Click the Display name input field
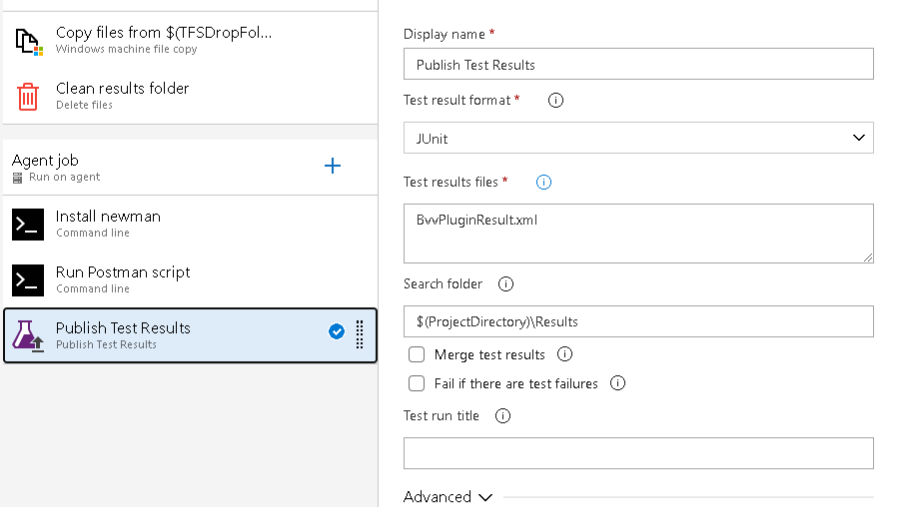900x507 pixels. [x=638, y=64]
